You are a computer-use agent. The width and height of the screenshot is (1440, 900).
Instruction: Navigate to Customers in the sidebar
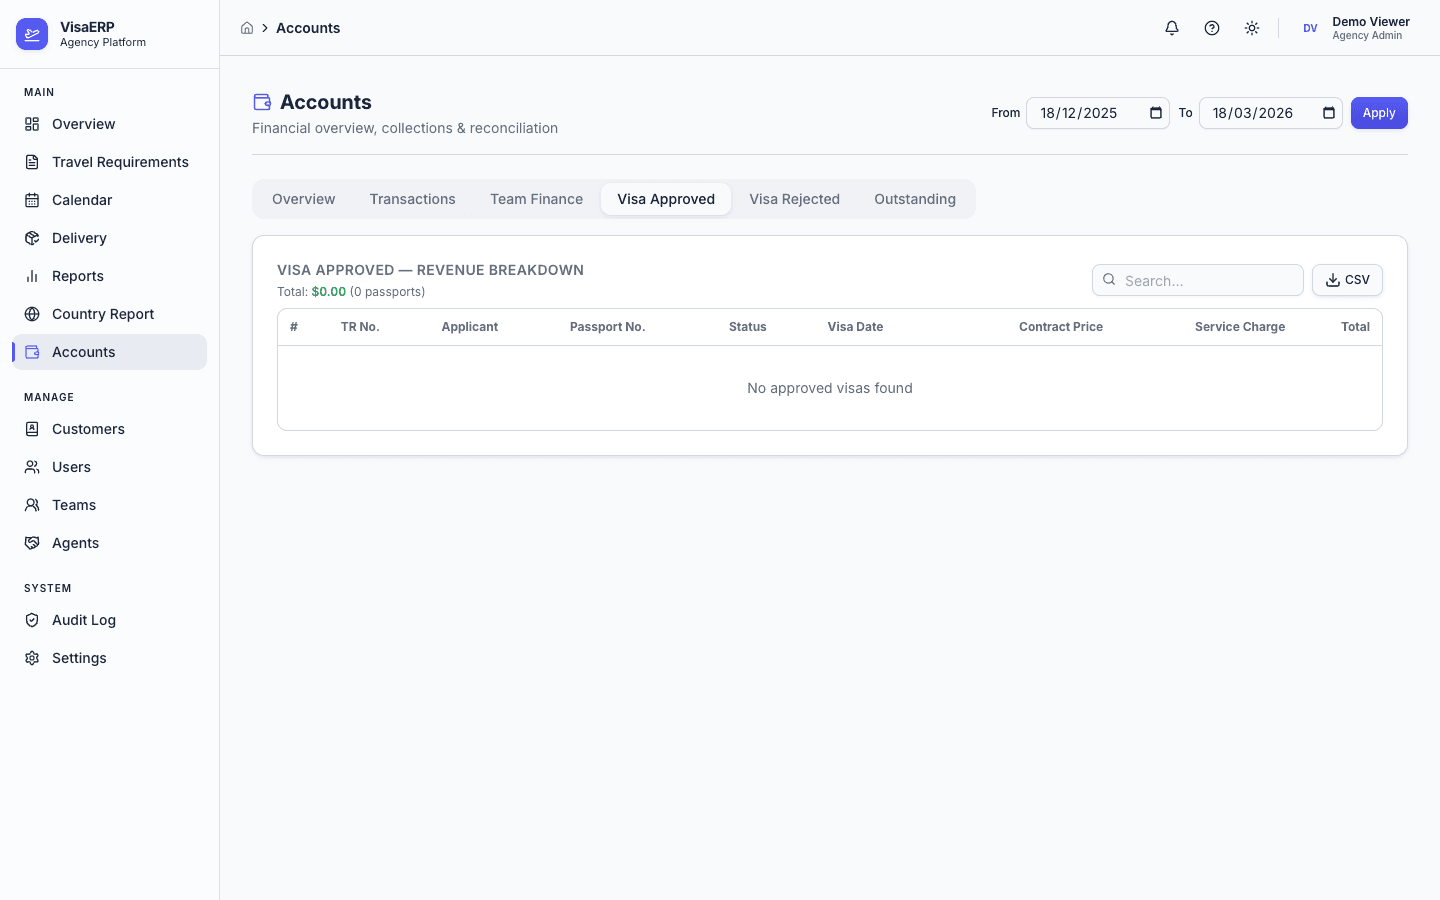[88, 429]
